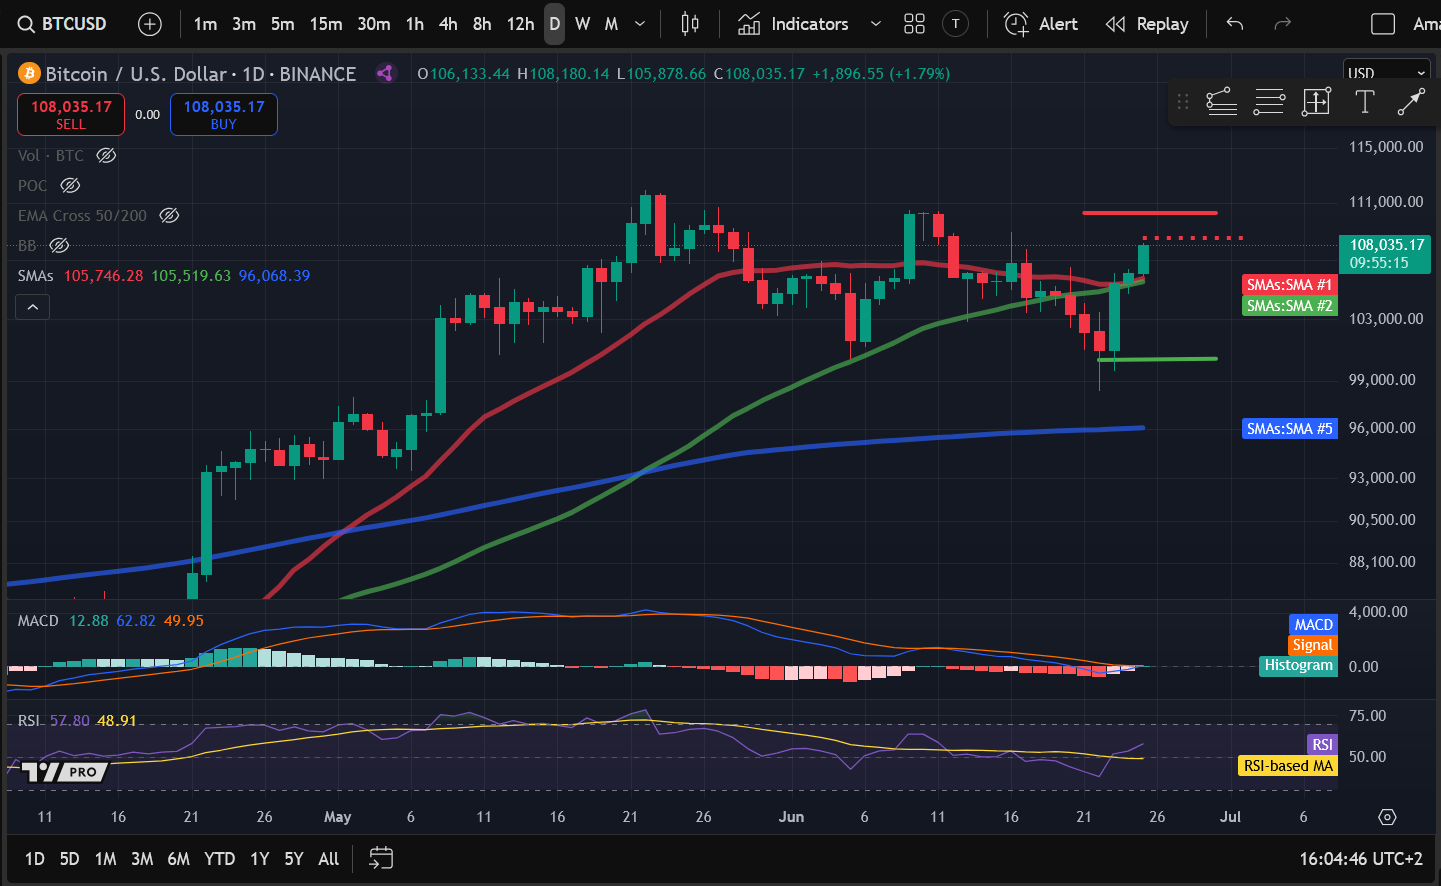The image size is (1441, 886).
Task: Expand the favorite indicators dropdown arrow
Action: coord(876,24)
